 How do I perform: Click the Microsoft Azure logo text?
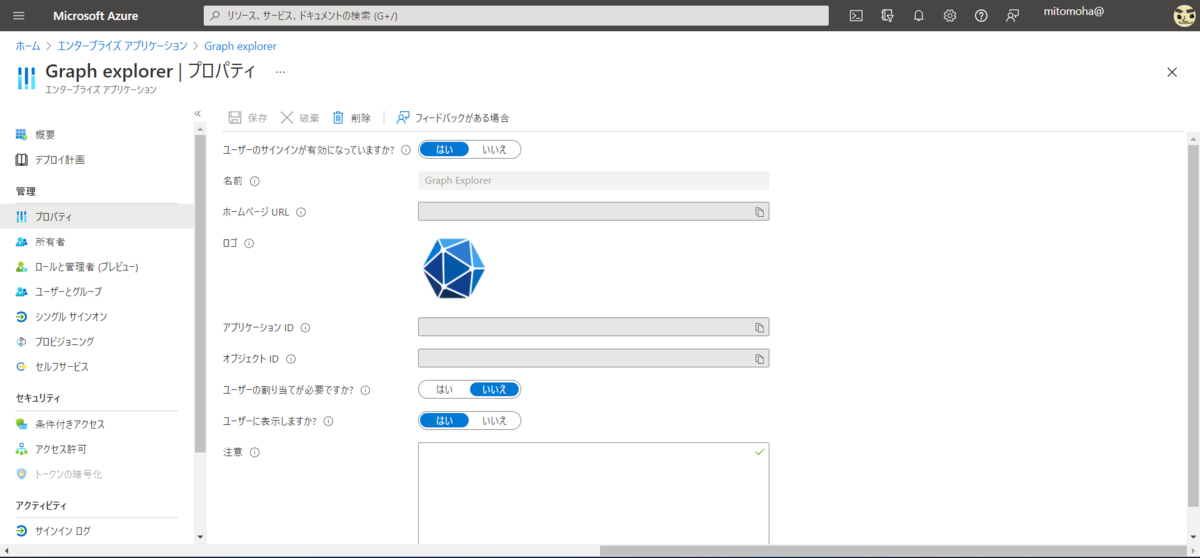point(96,16)
